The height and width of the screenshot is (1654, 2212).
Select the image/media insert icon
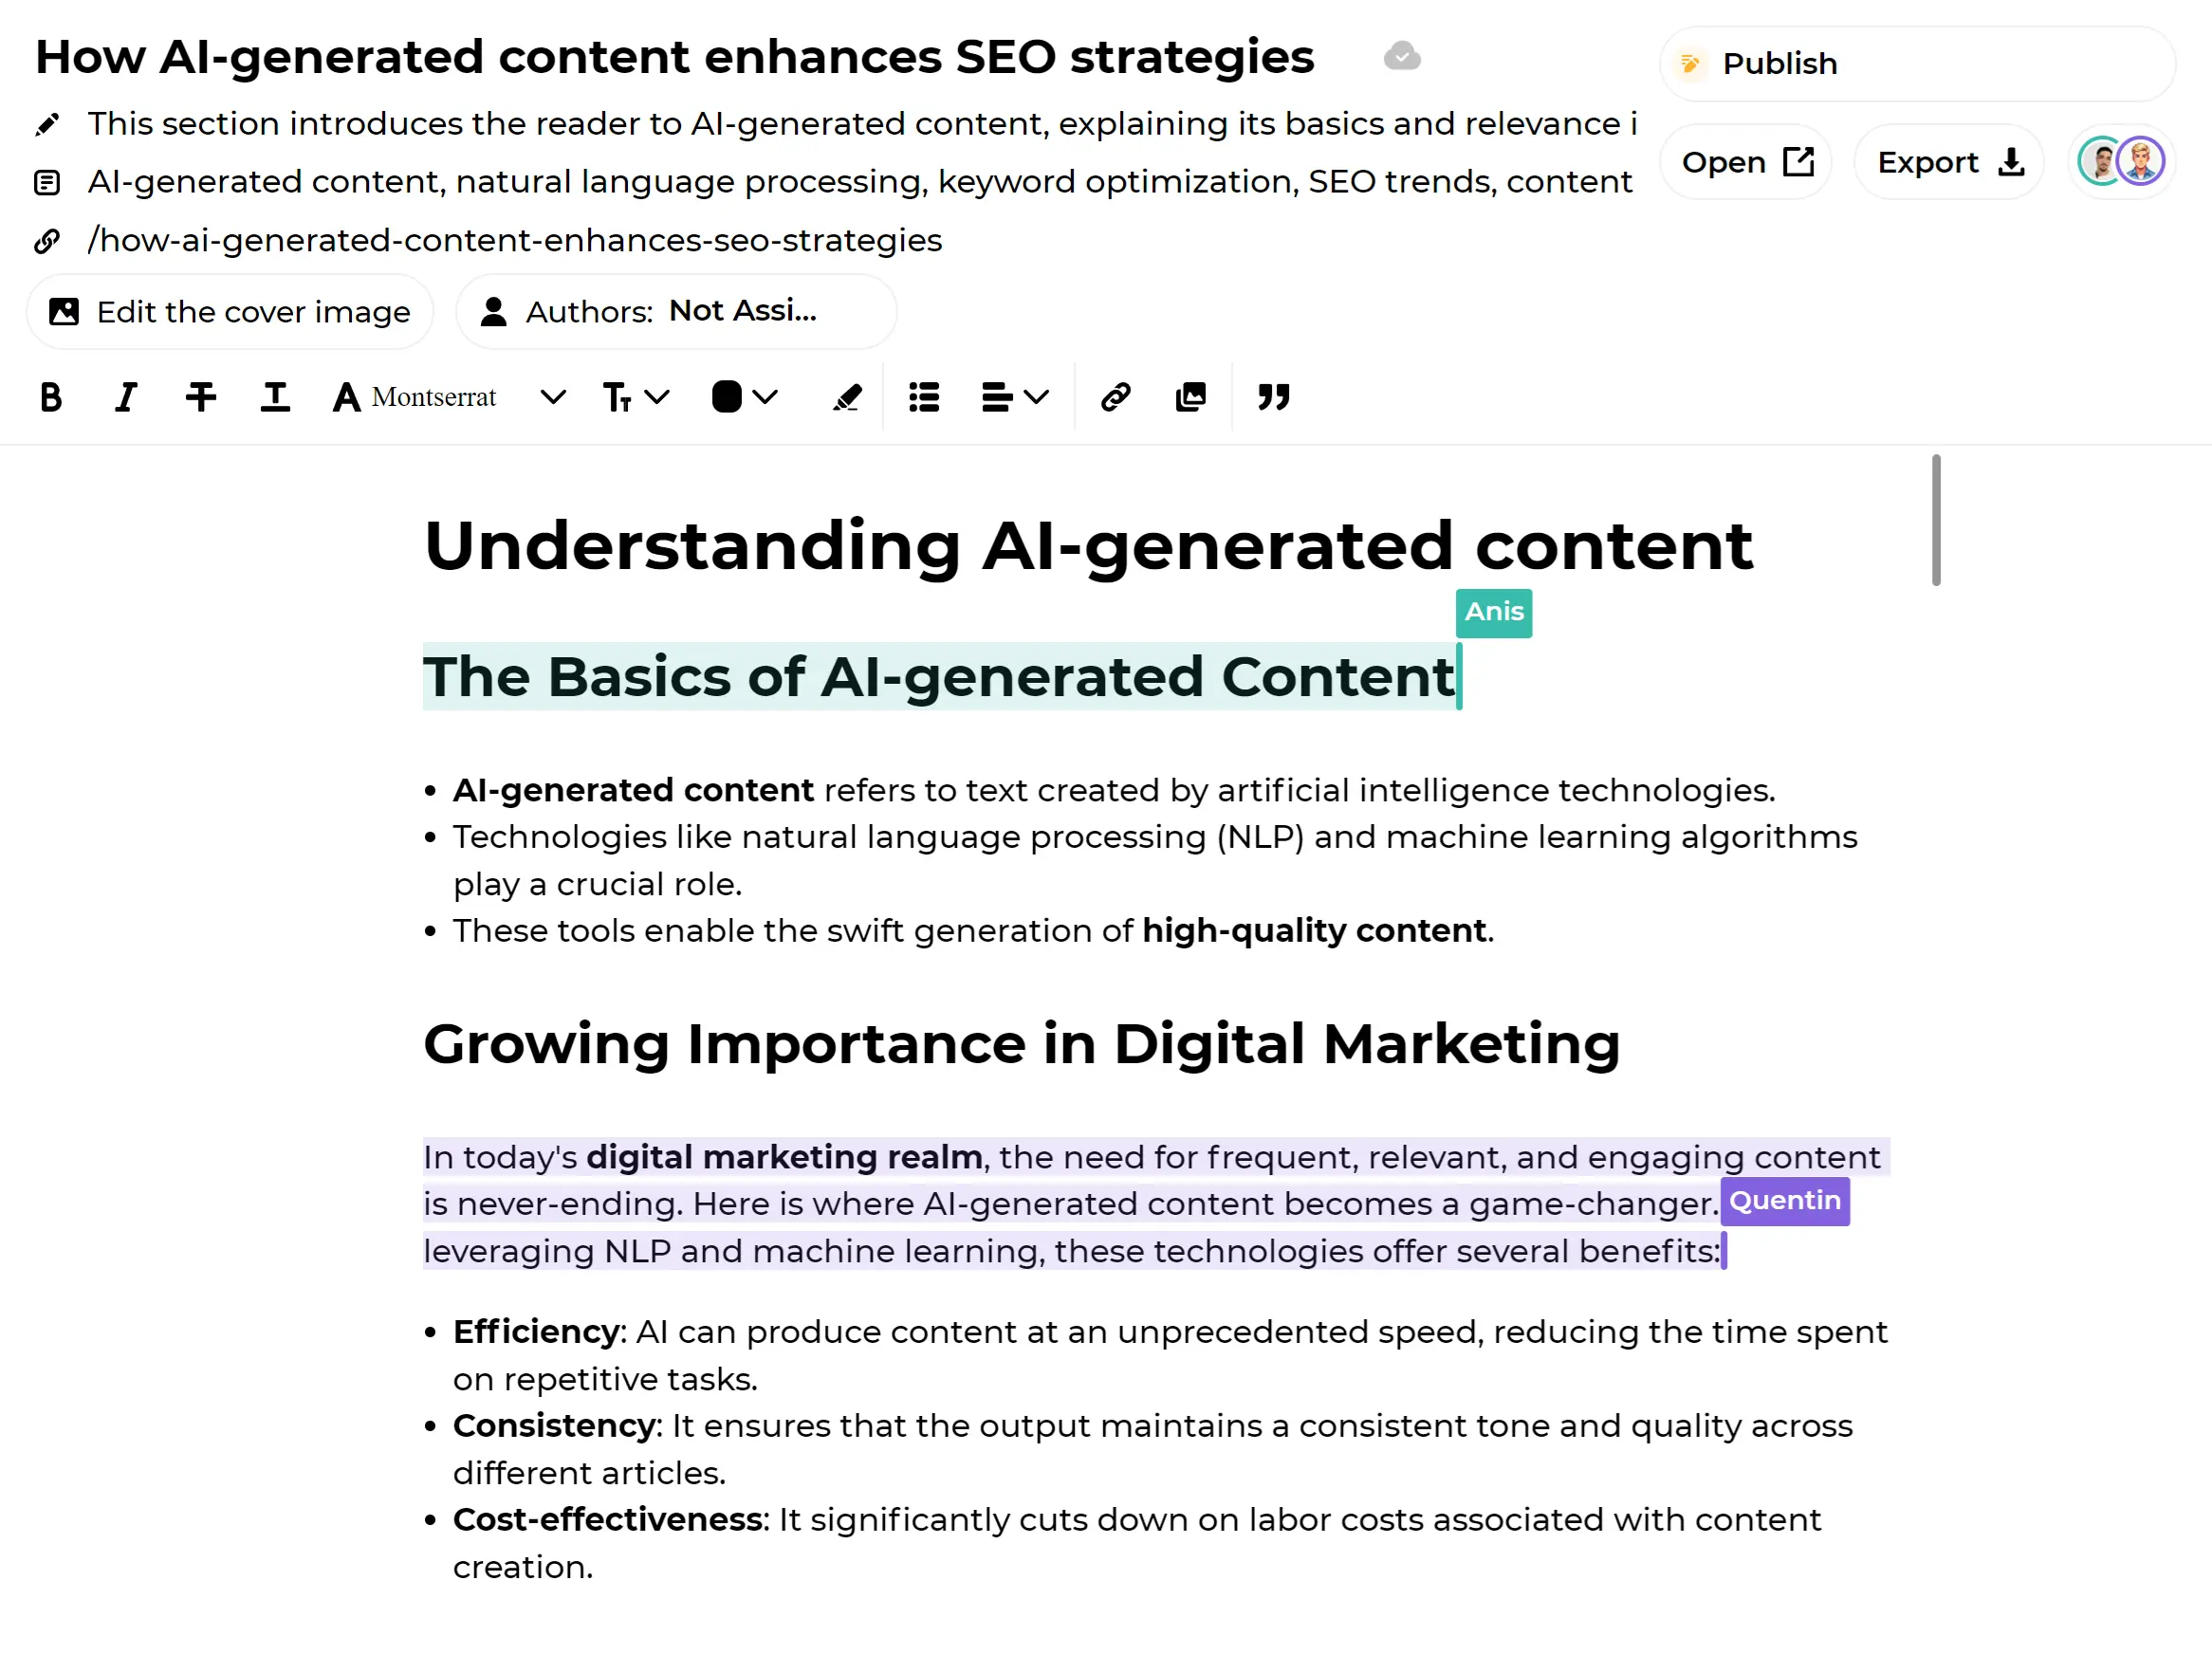(1190, 398)
